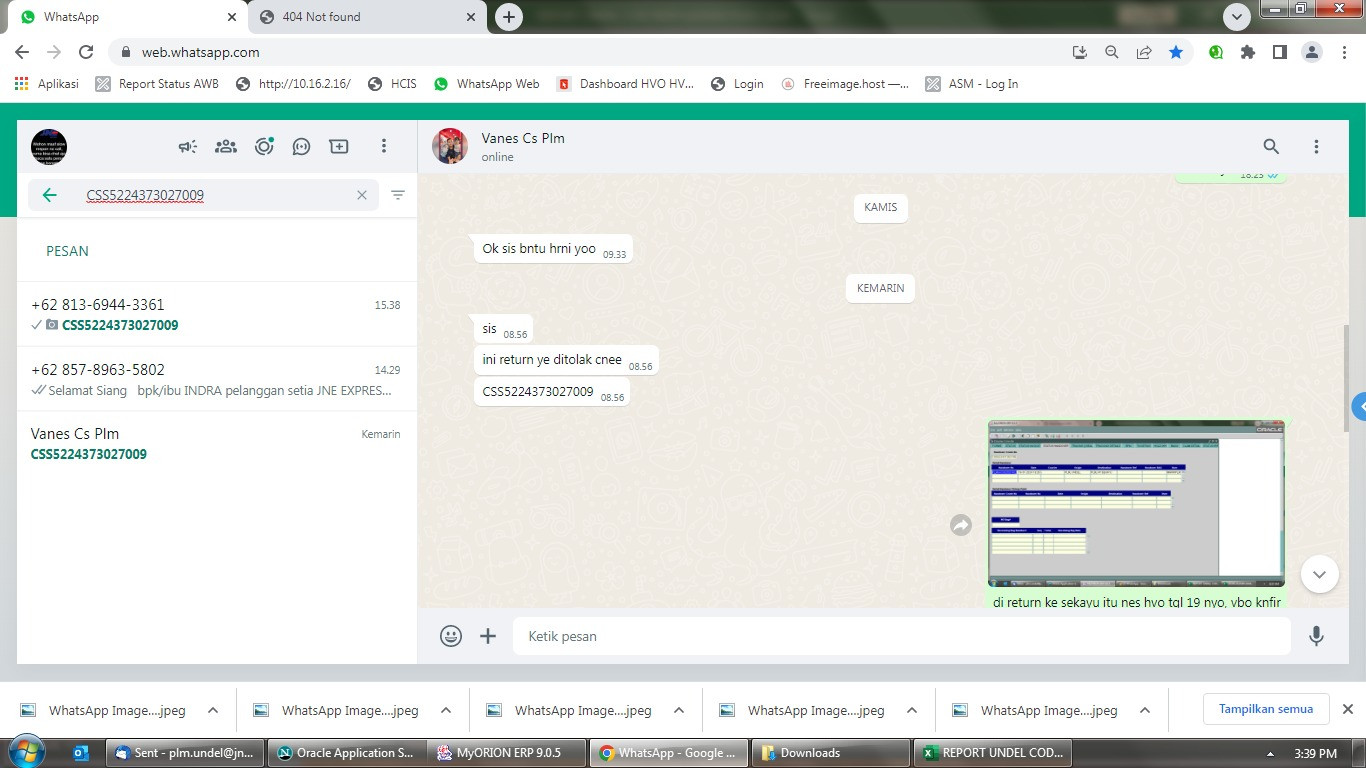Share this page icon
This screenshot has width=1366, height=768.
(x=1144, y=52)
